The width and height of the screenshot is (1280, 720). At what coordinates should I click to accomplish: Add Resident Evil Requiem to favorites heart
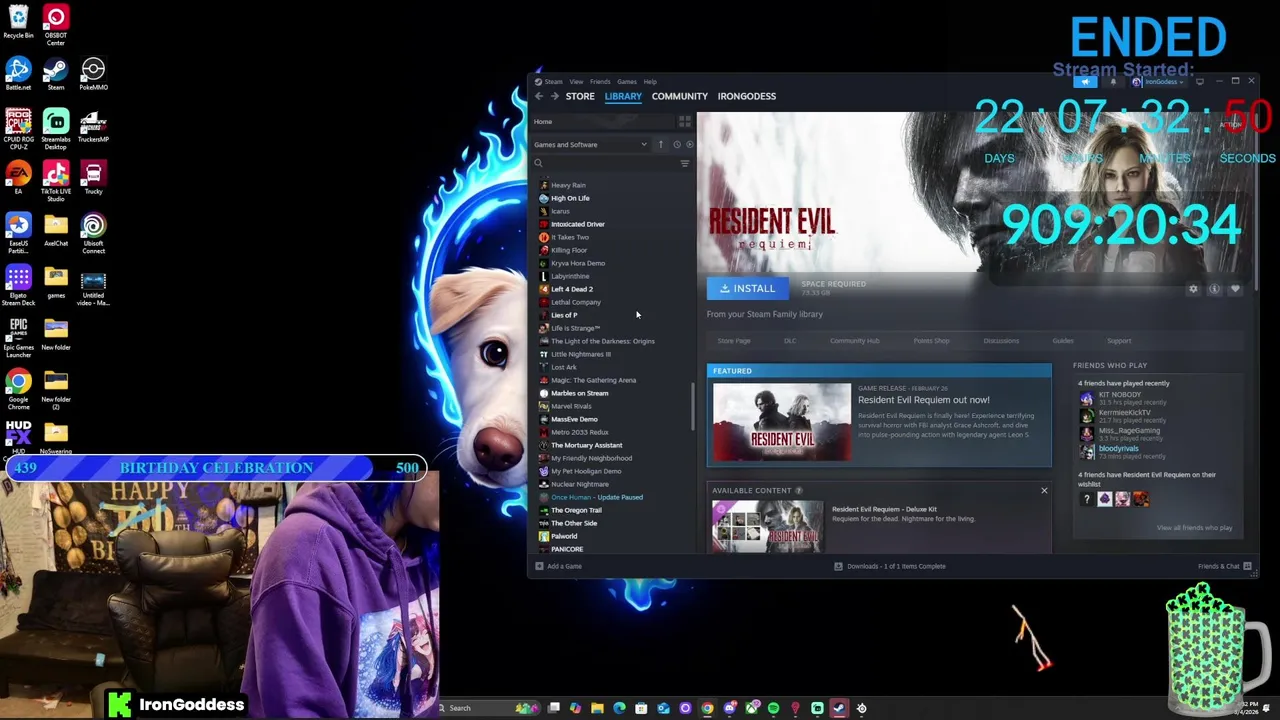point(1235,289)
